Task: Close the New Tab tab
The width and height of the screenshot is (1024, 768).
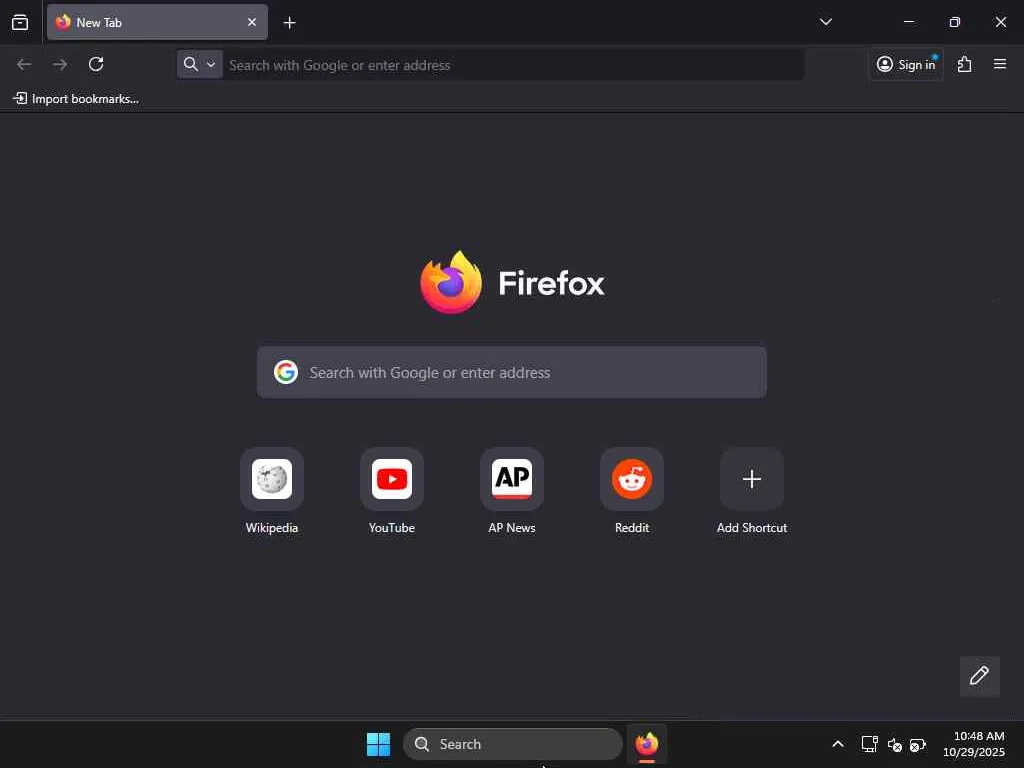Action: [251, 22]
